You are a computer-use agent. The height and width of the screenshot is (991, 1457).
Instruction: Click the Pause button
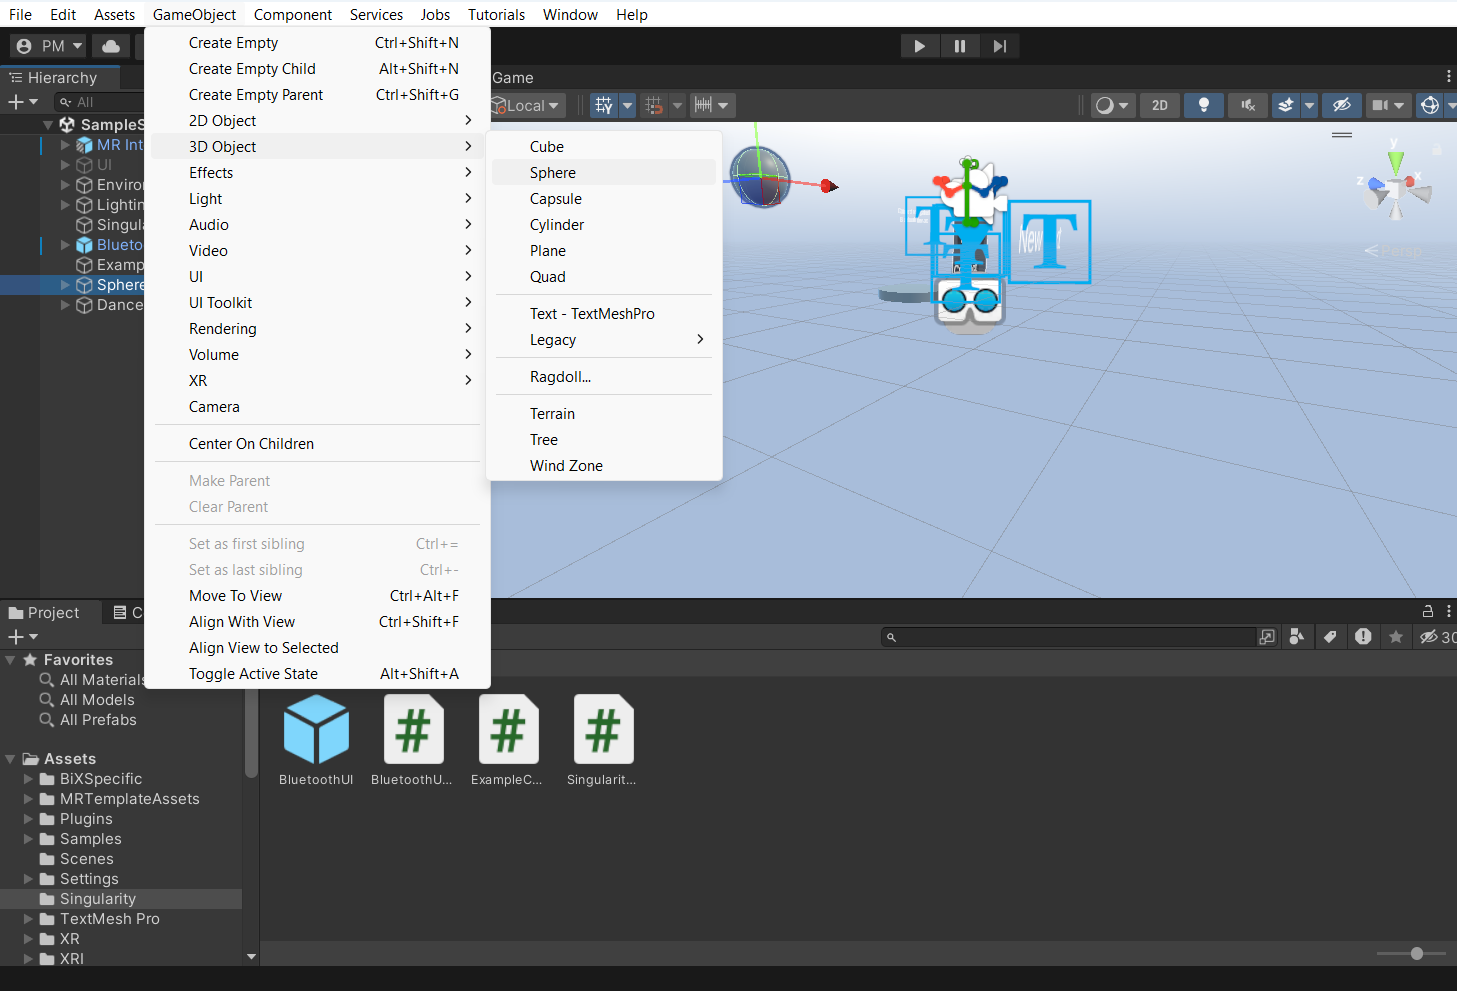(x=960, y=46)
